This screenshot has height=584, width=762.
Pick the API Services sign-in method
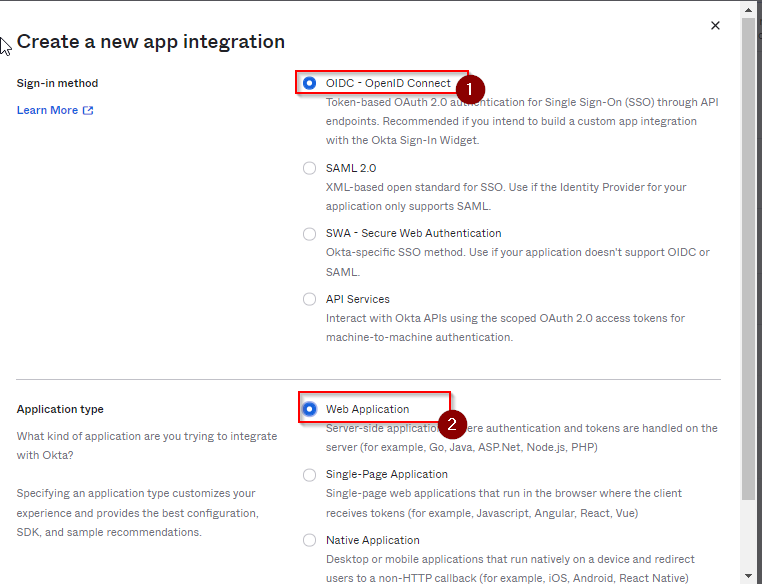[x=310, y=299]
